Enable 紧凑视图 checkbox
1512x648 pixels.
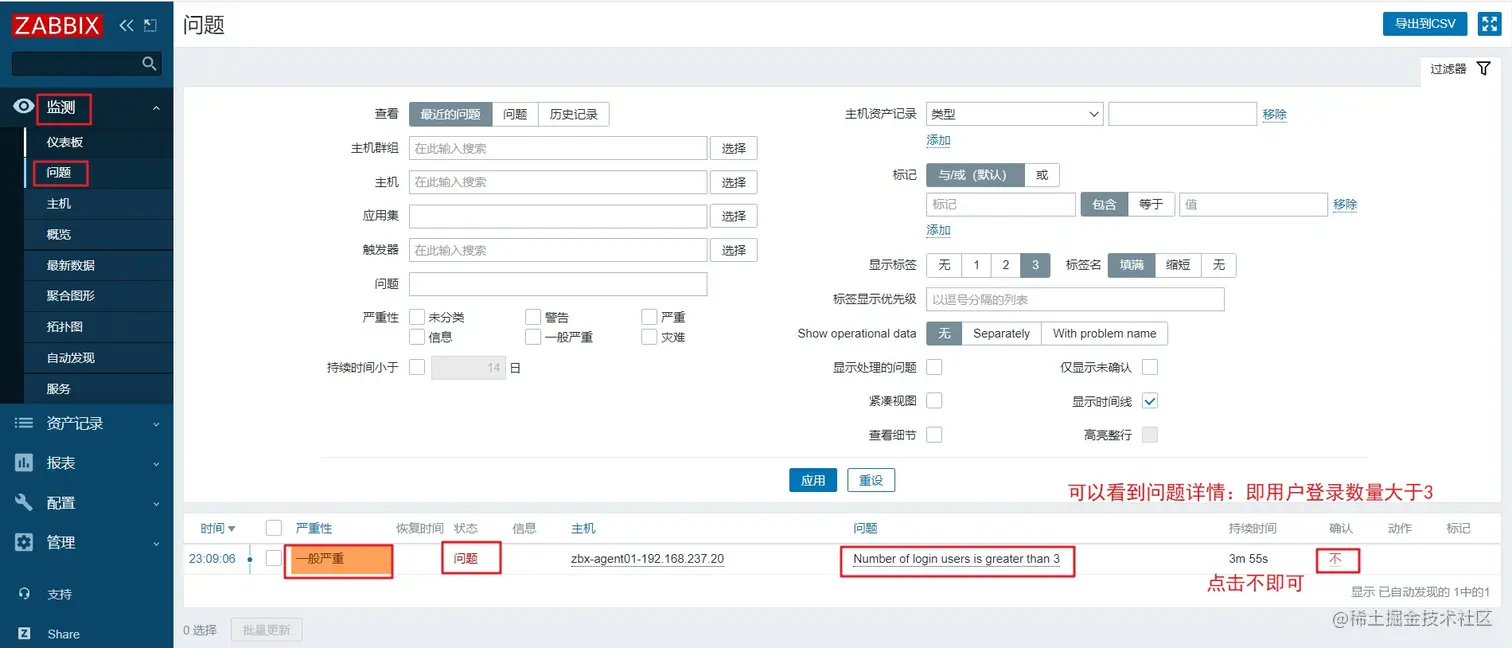pos(934,401)
